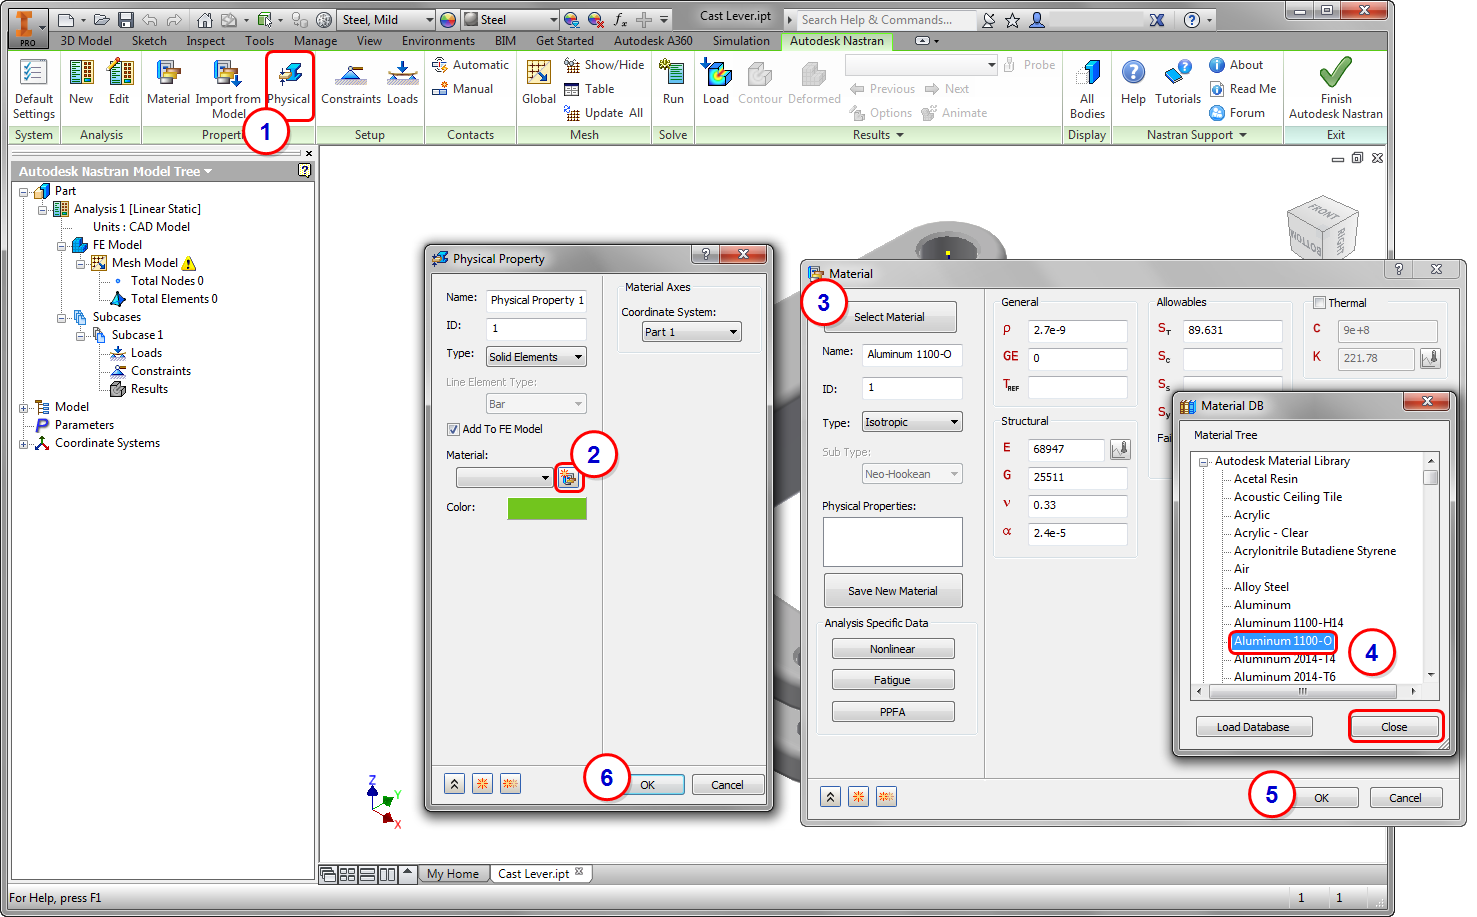Click Cancel in the Material dialog
This screenshot has width=1477, height=917.
point(1405,798)
